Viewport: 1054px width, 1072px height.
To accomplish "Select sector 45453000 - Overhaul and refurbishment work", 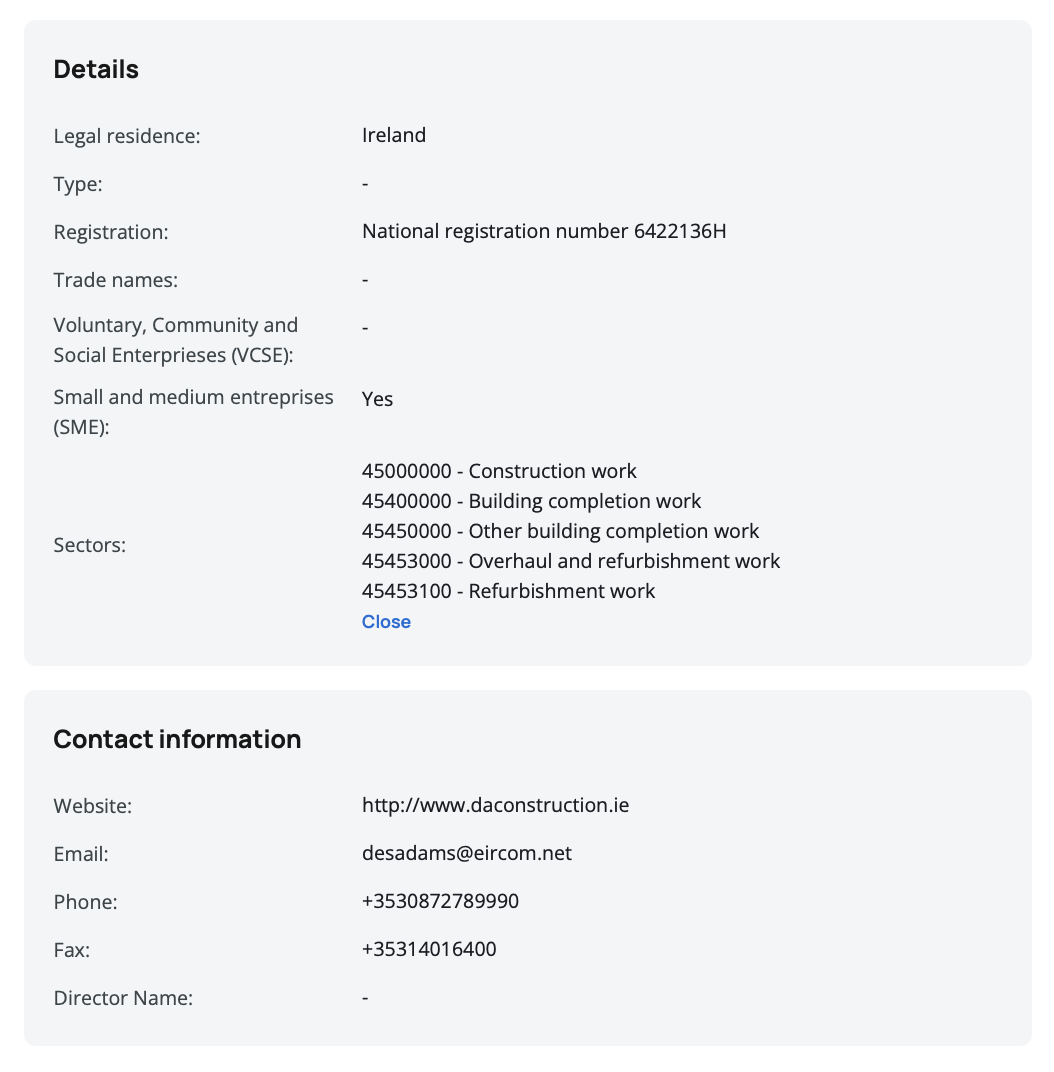I will (571, 561).
